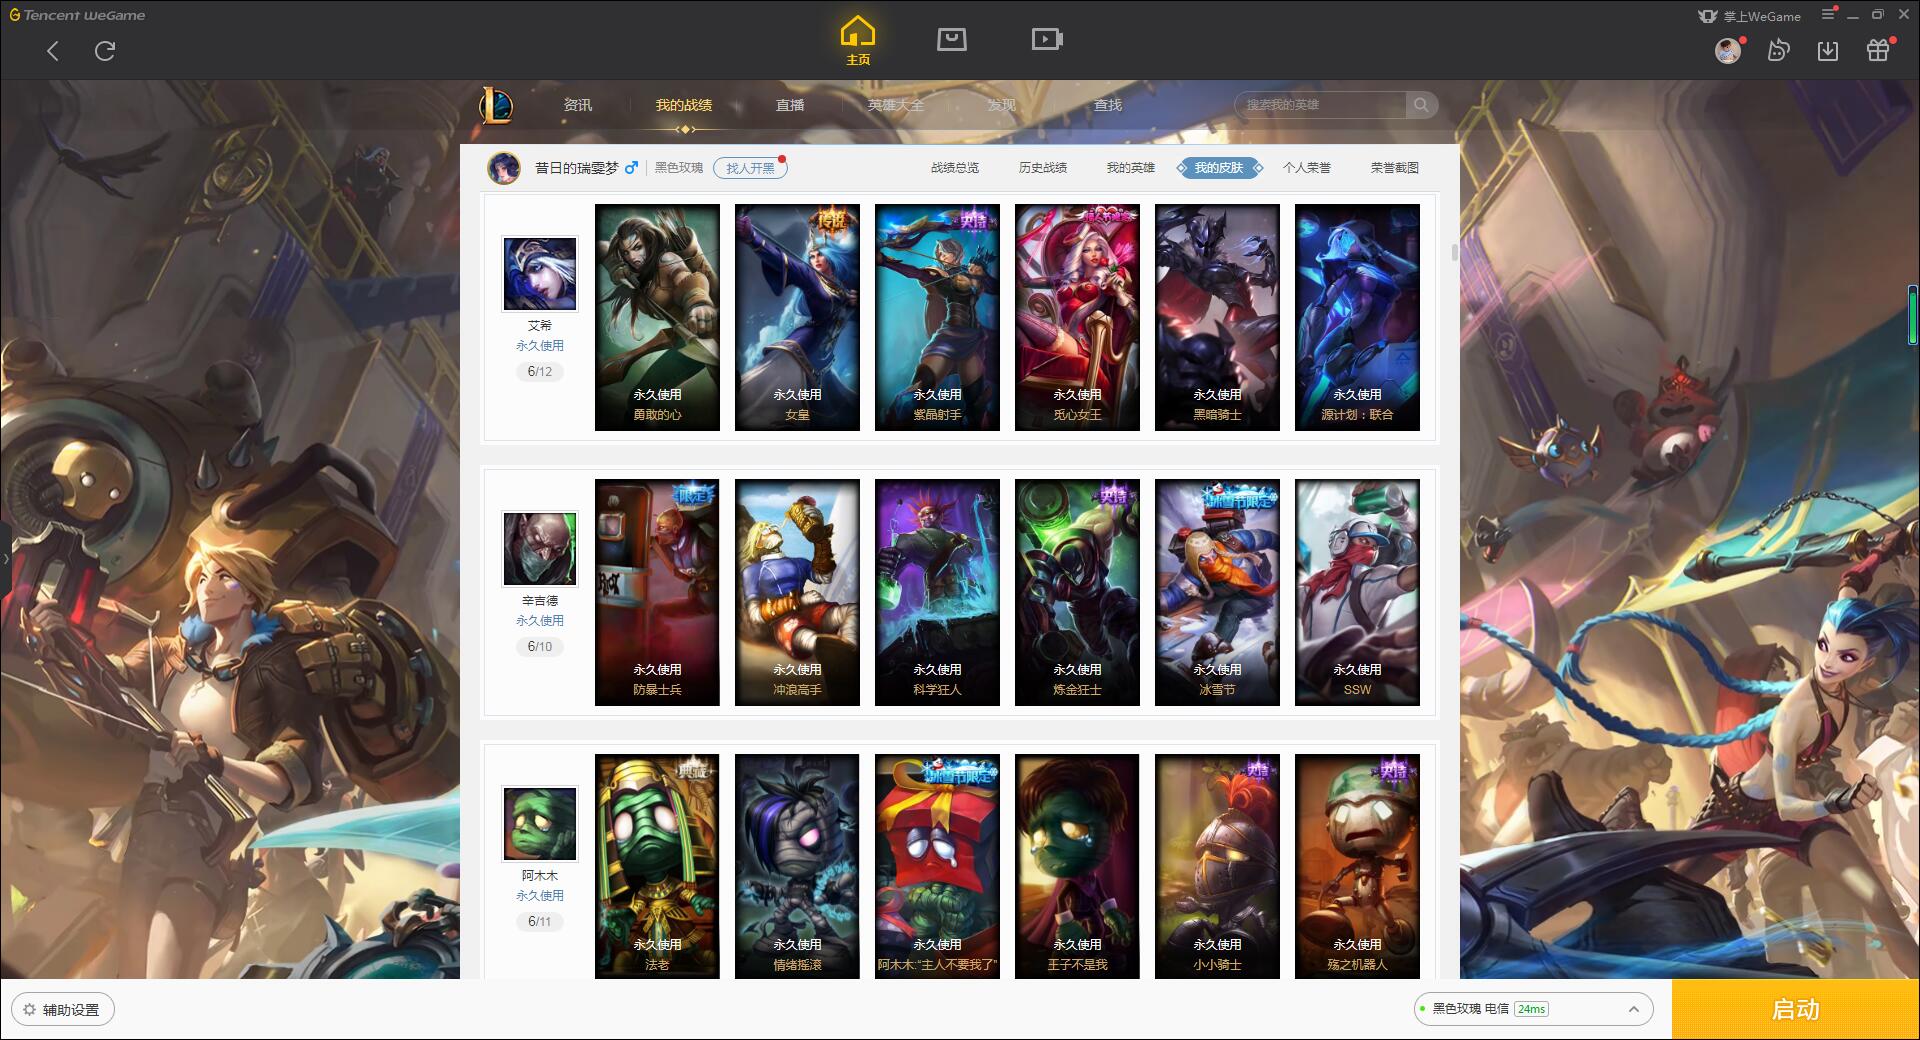The width and height of the screenshot is (1920, 1040).
Task: Expand the left edge sidebar handle
Action: (5, 559)
